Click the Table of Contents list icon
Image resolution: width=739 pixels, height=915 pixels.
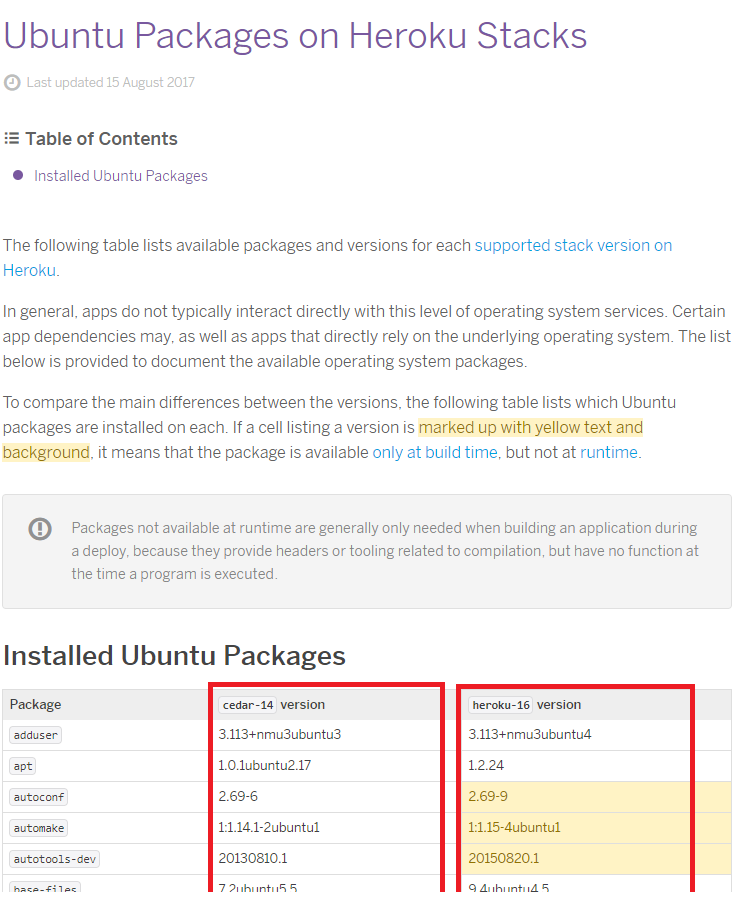[x=12, y=139]
